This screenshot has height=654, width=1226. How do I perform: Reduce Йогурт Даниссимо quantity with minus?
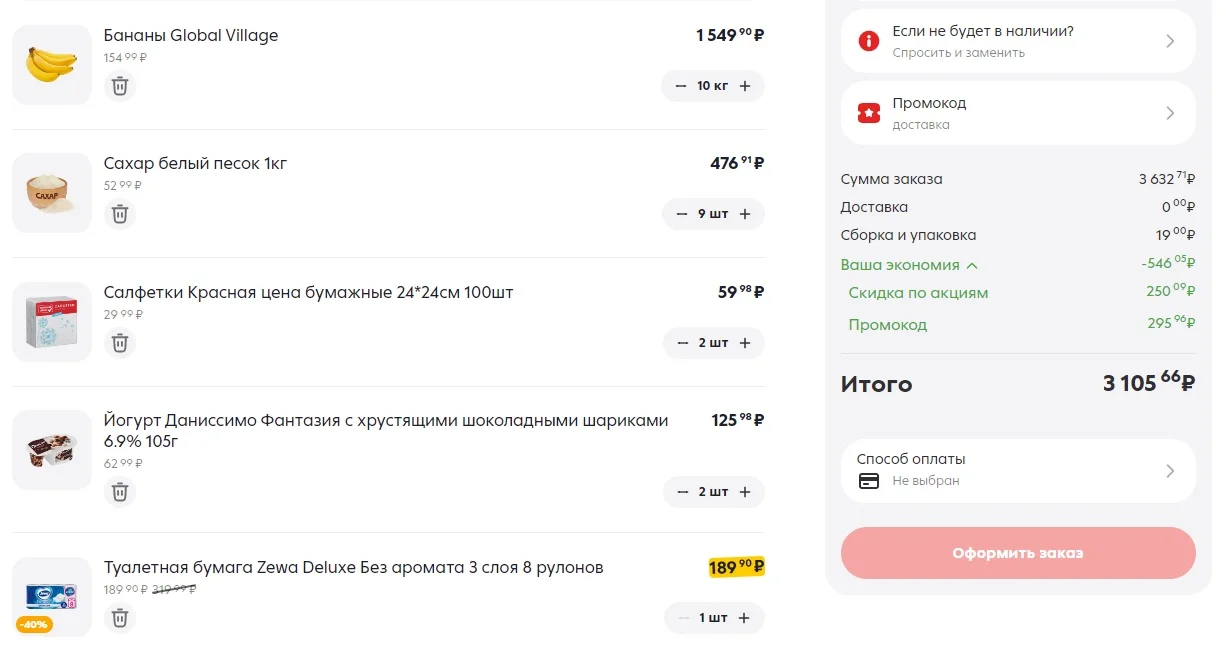pos(682,492)
